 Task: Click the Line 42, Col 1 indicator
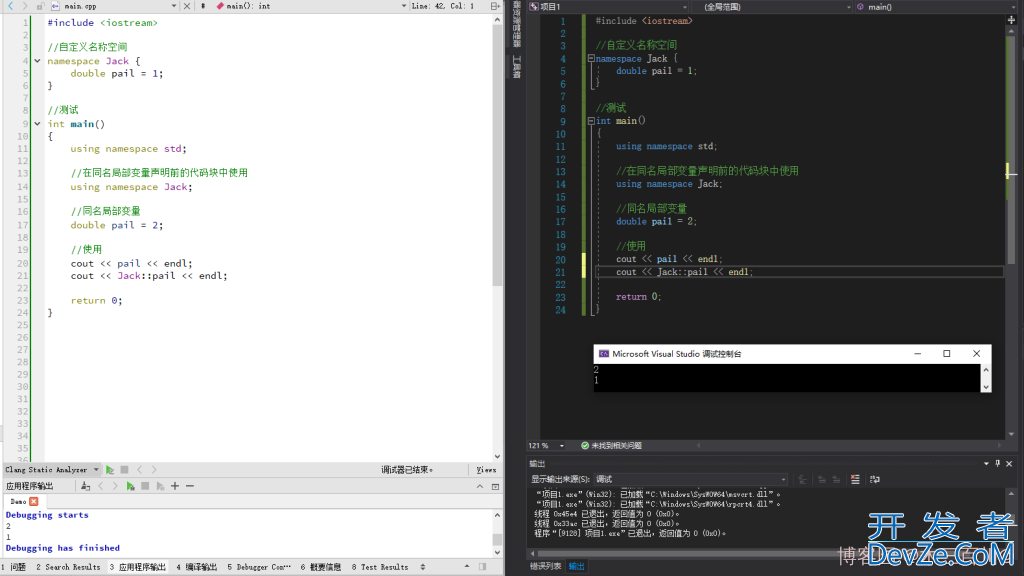(443, 6)
